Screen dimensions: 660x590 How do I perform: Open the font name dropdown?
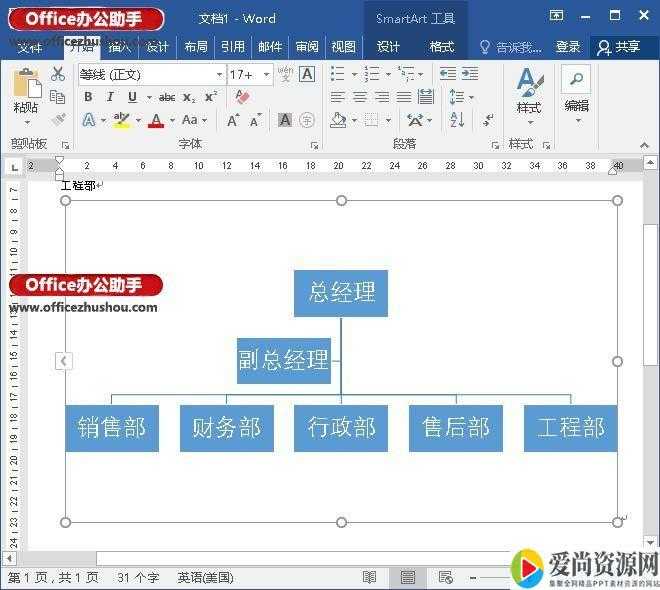[x=219, y=75]
